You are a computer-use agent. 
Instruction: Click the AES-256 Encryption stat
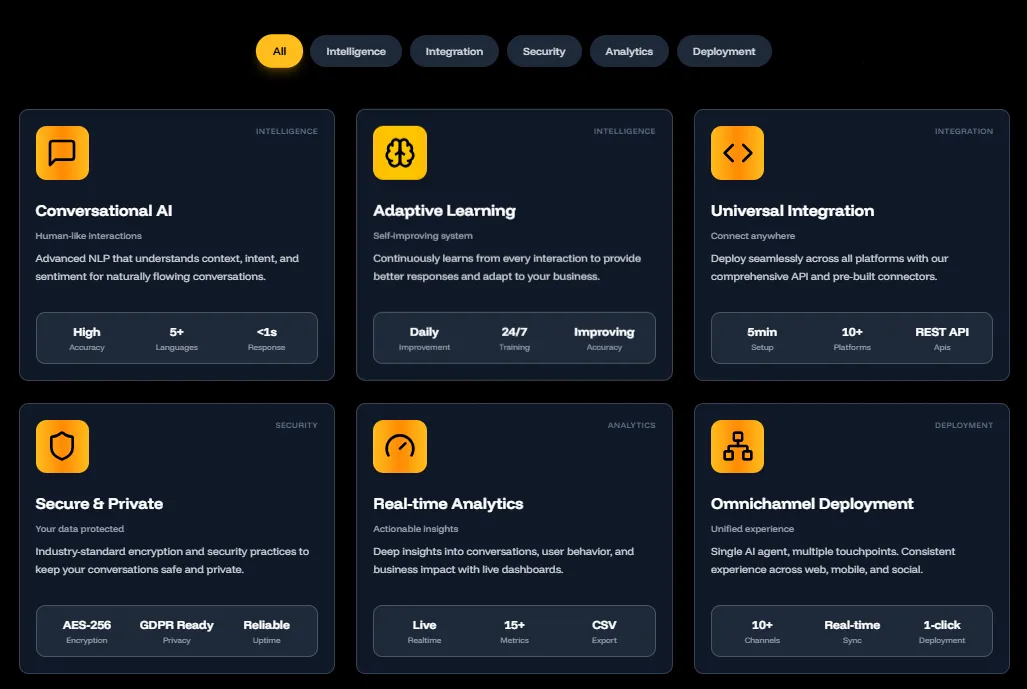click(87, 630)
